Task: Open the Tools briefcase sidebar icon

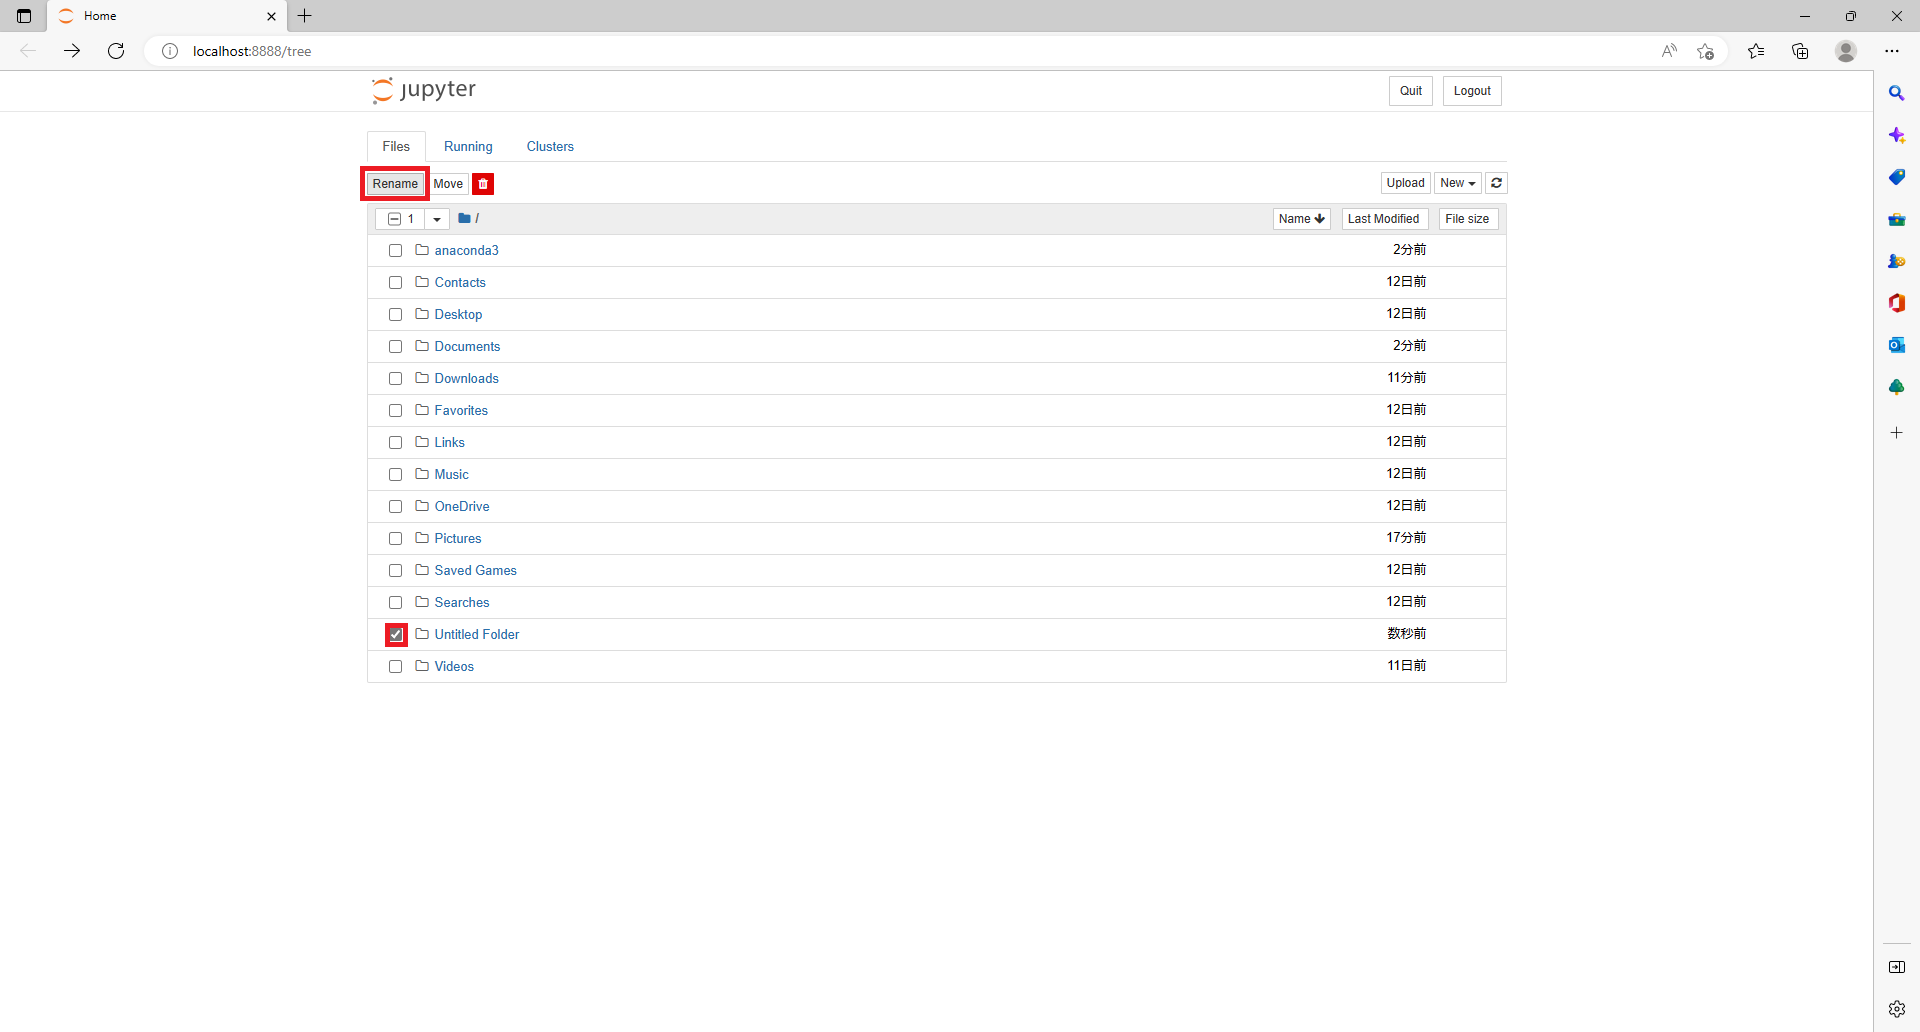Action: tap(1896, 219)
